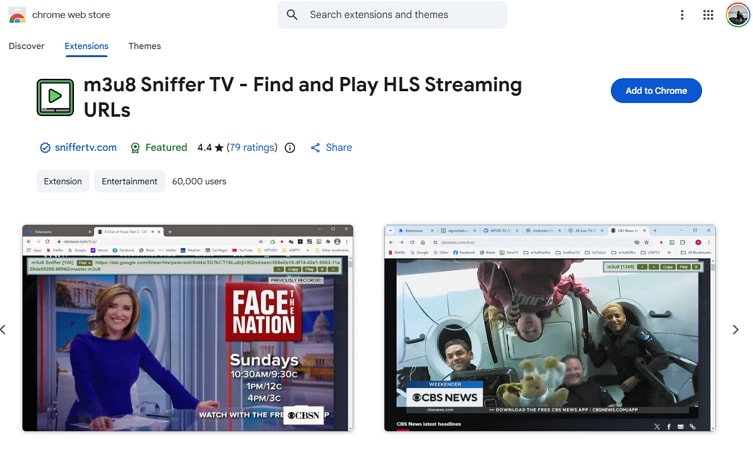Open the Google apps grid
Screen dimensions: 753x450
click(x=708, y=15)
